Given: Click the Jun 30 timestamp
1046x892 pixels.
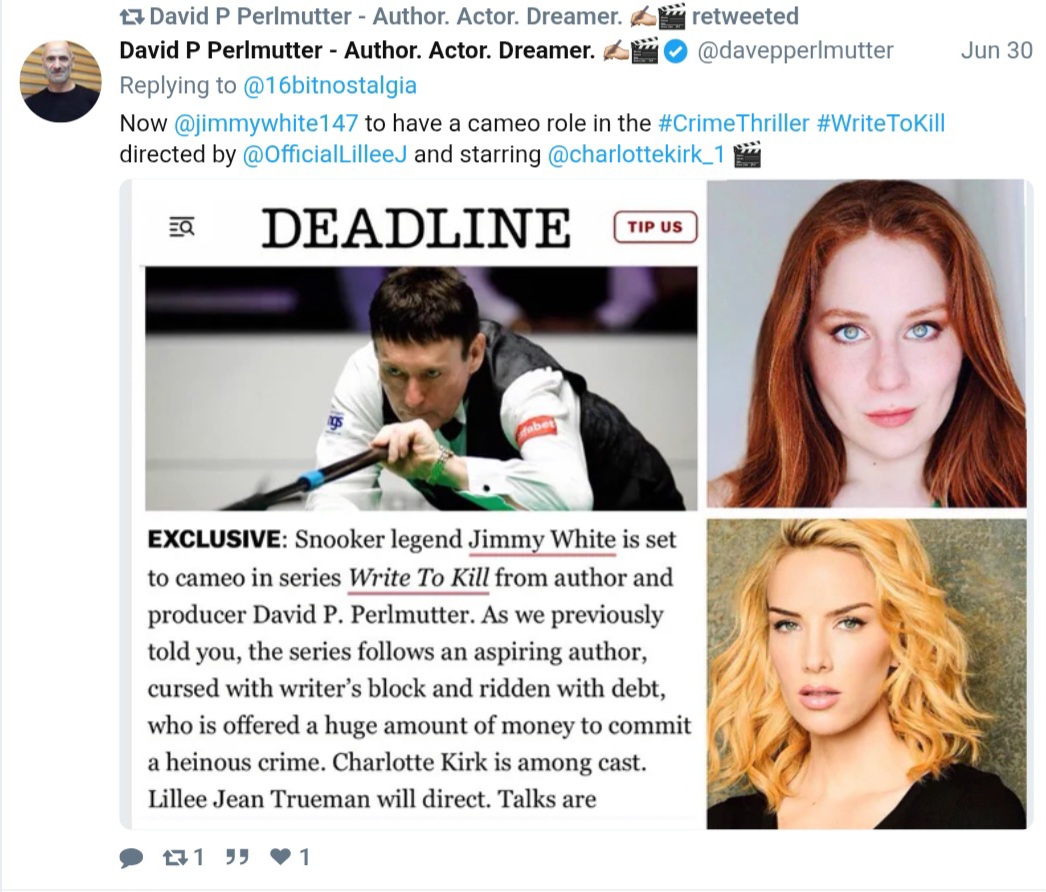Looking at the screenshot, I should [x=996, y=51].
